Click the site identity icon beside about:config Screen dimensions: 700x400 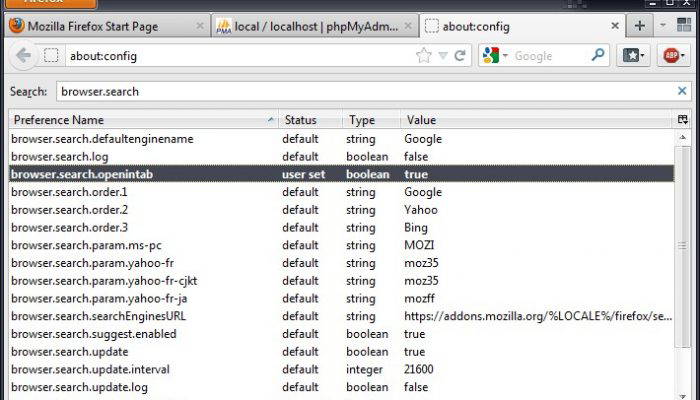[51, 56]
